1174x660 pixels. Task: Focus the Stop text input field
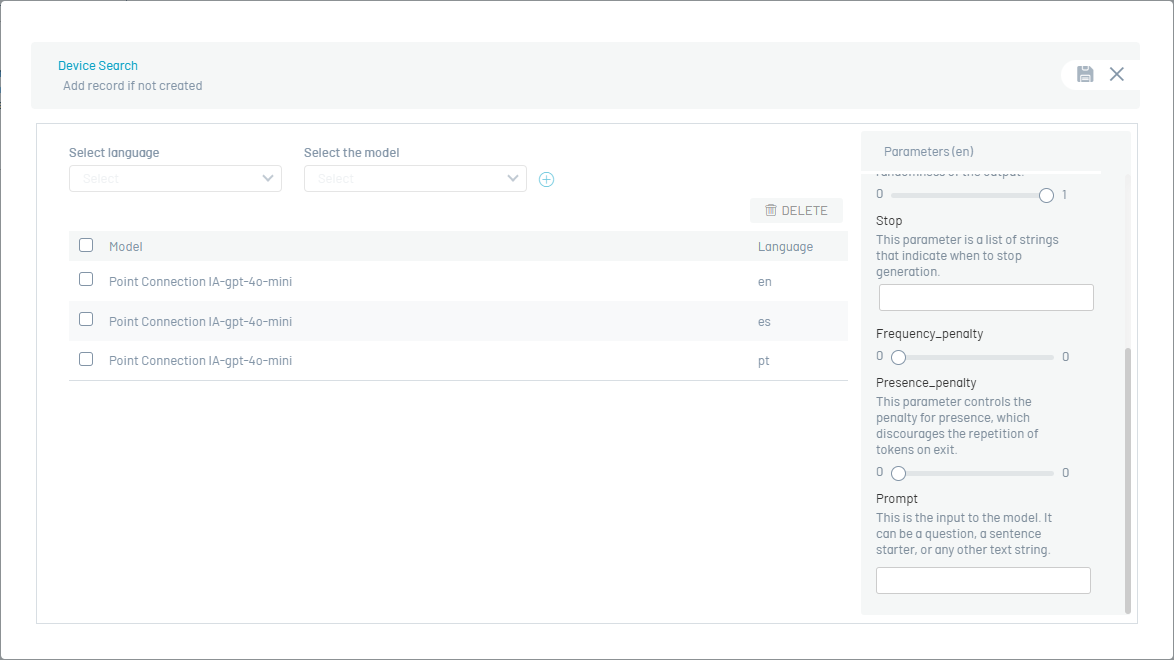(x=986, y=297)
